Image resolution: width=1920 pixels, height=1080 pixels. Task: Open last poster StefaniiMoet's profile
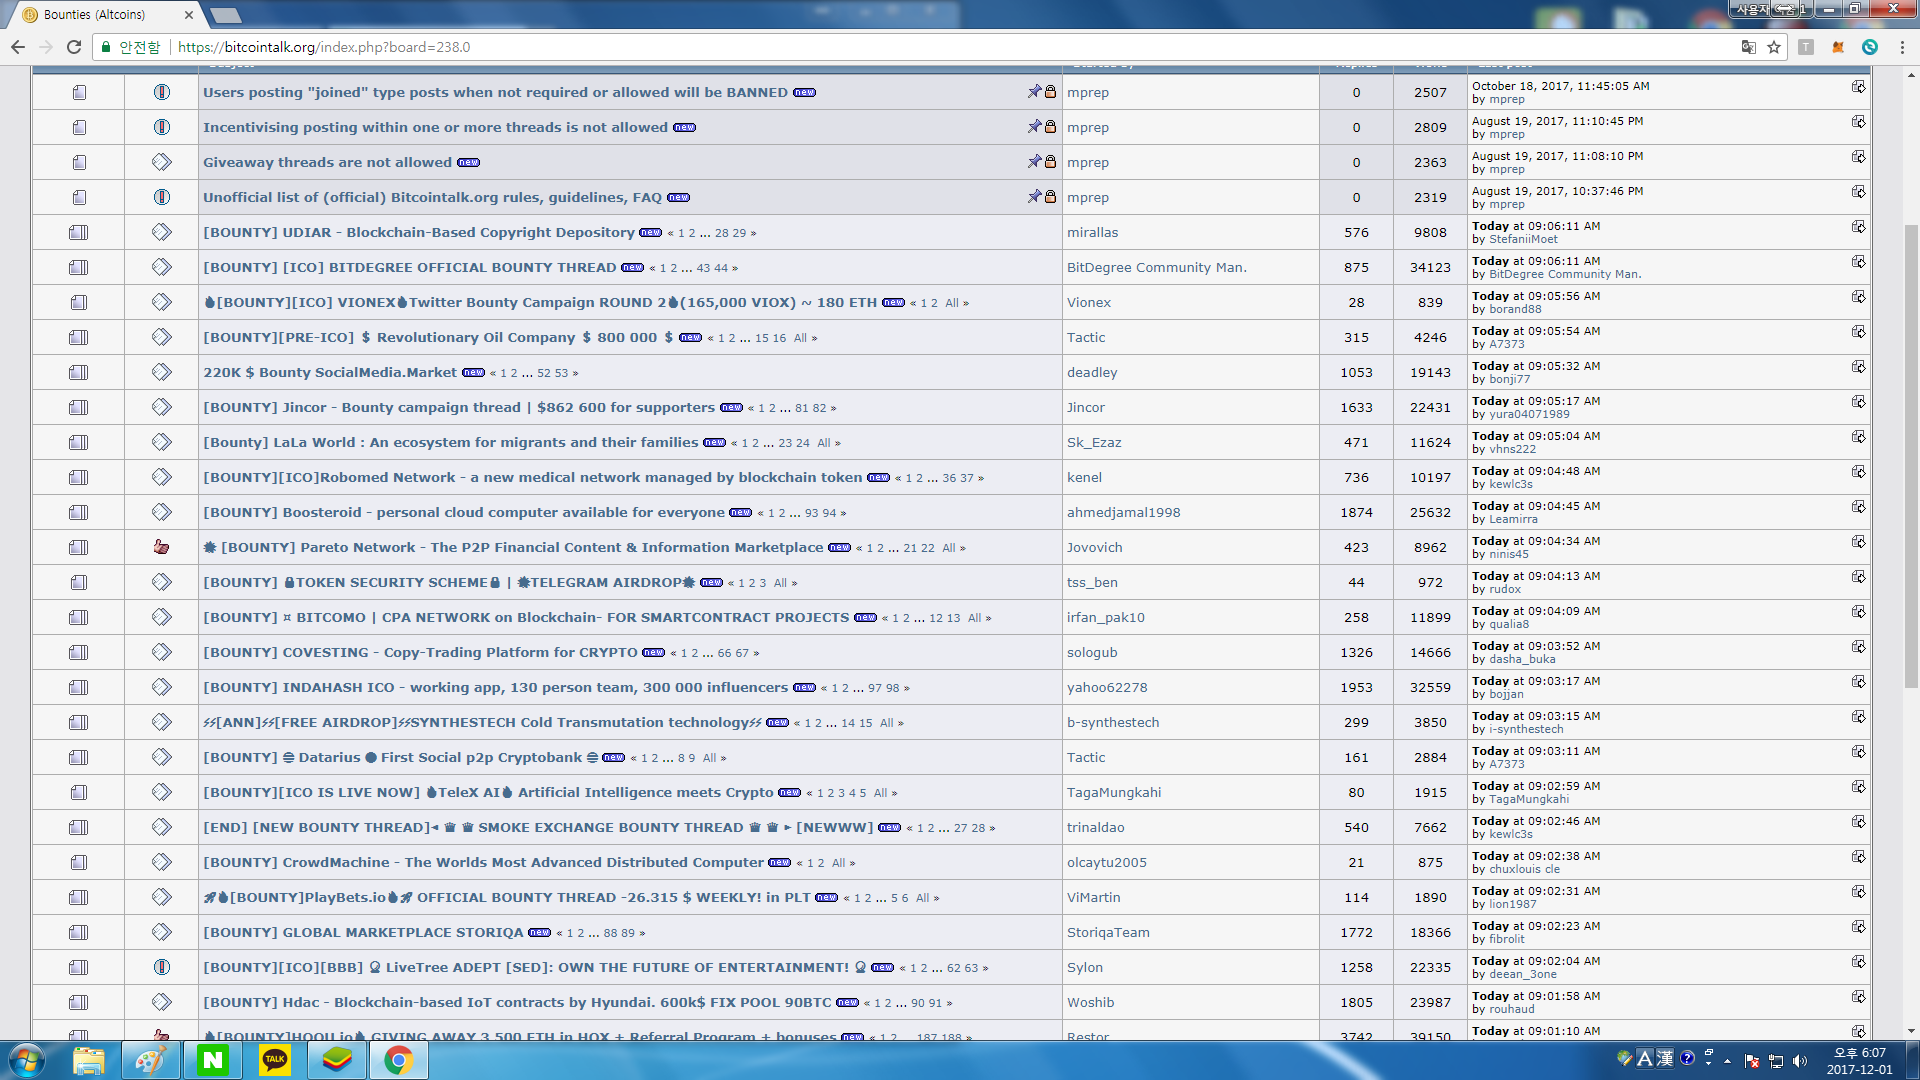tap(1523, 239)
